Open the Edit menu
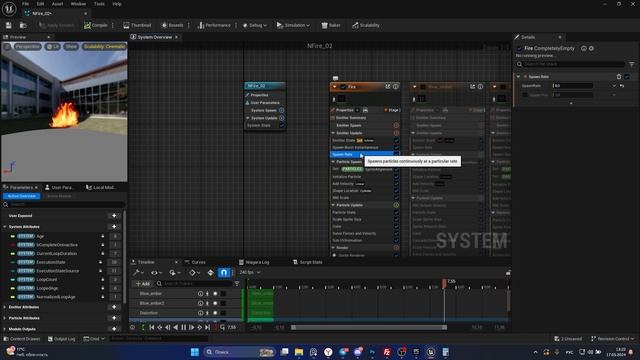Image resolution: width=640 pixels, height=360 pixels. point(40,4)
